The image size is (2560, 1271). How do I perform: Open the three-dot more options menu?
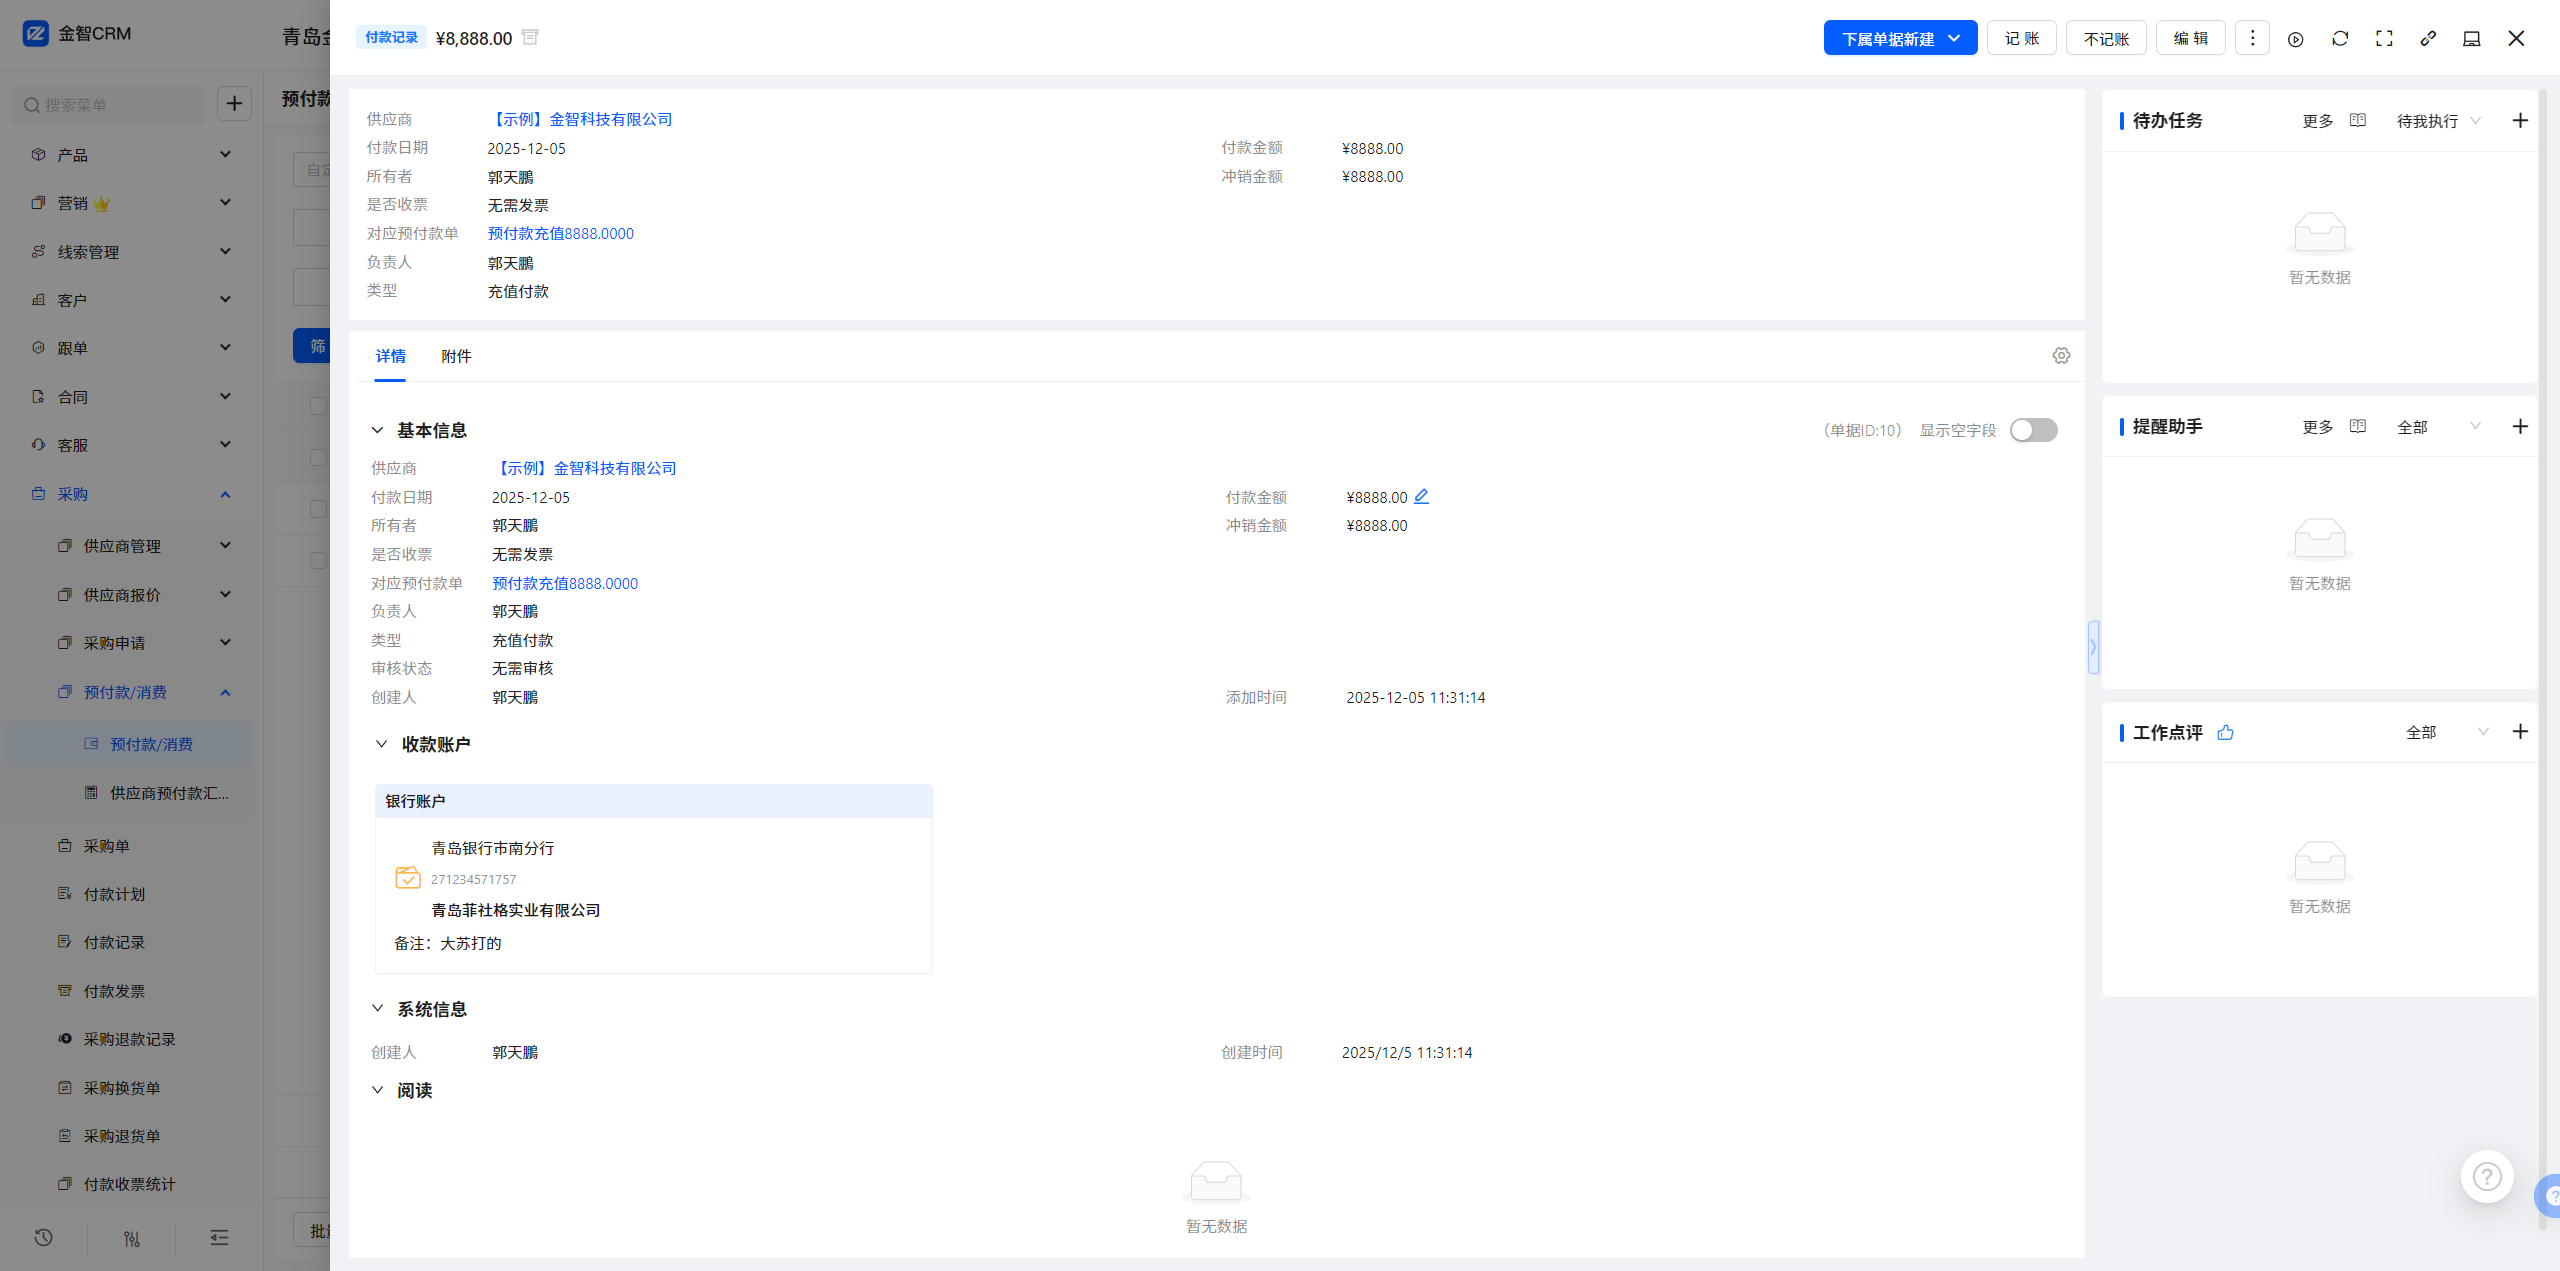2252,38
